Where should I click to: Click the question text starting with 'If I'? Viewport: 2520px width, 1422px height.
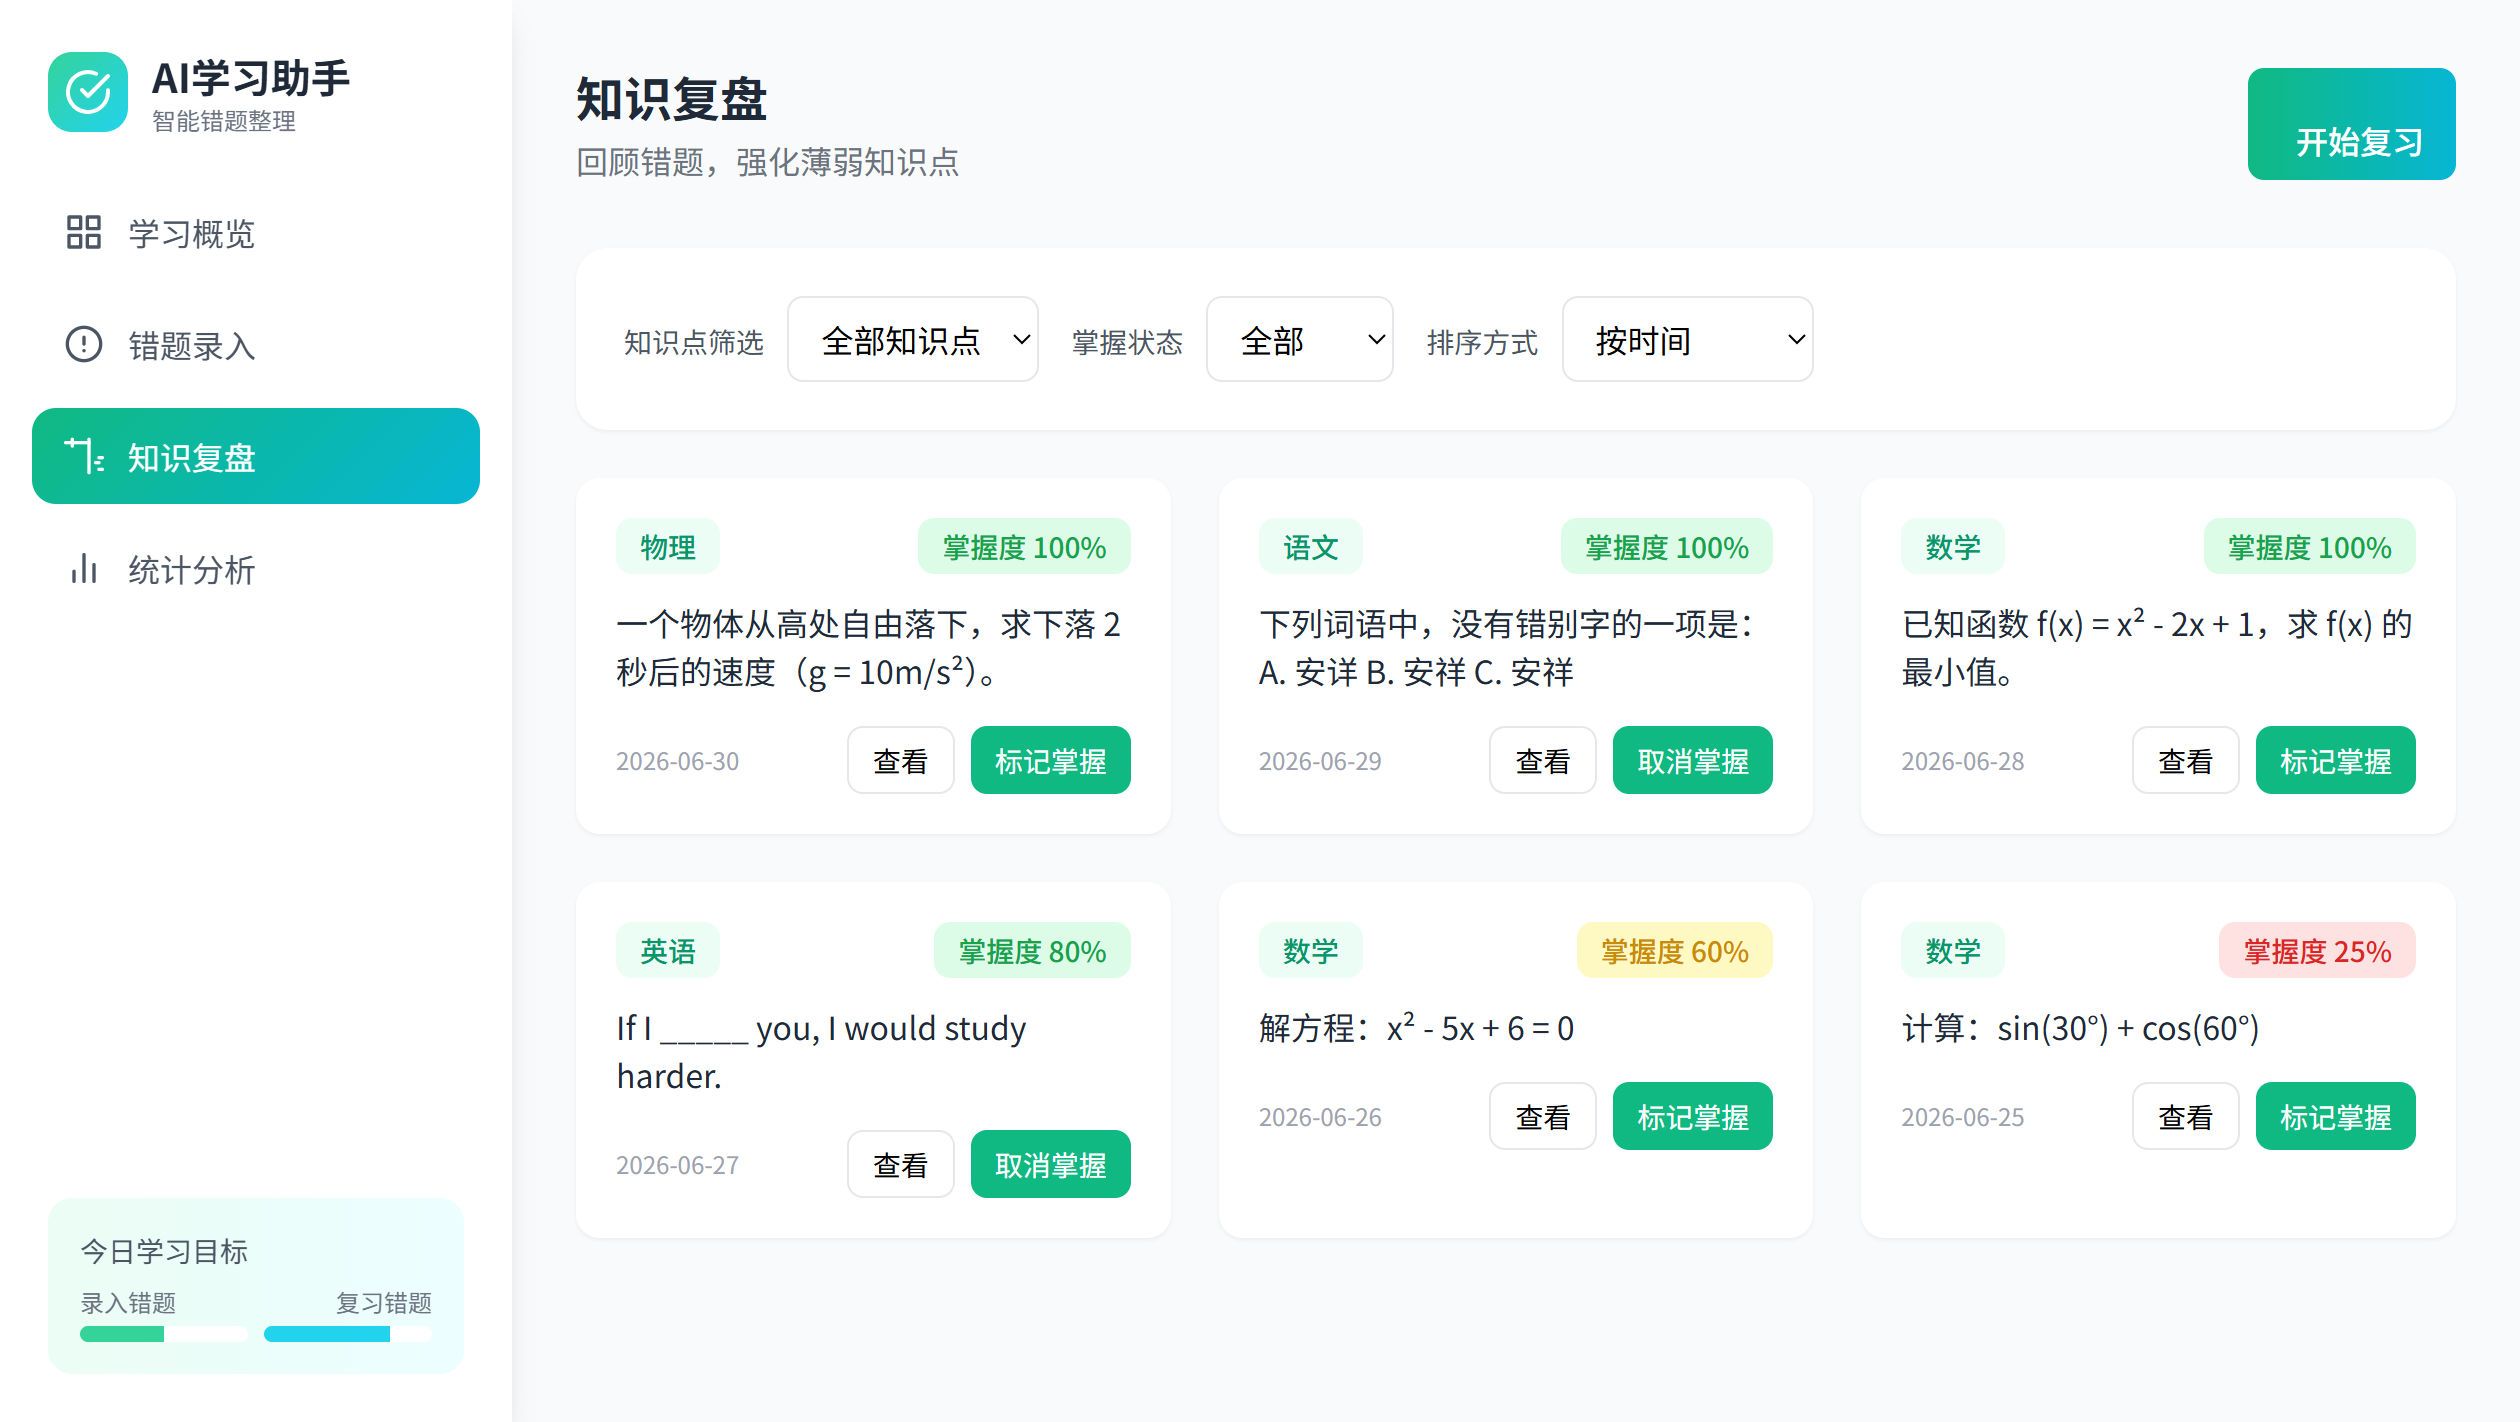click(x=821, y=1052)
